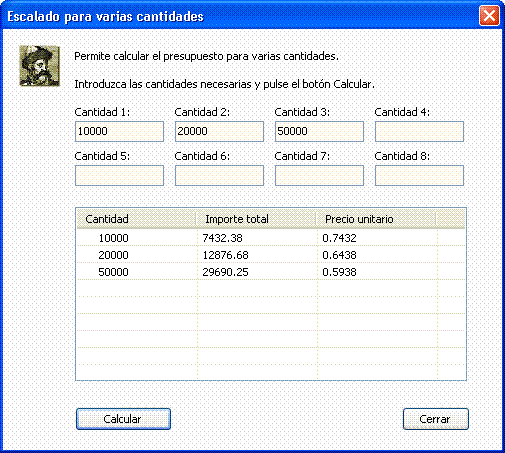The image size is (505, 453).
Task: Click the unit price 0.7432
Action: tap(339, 238)
